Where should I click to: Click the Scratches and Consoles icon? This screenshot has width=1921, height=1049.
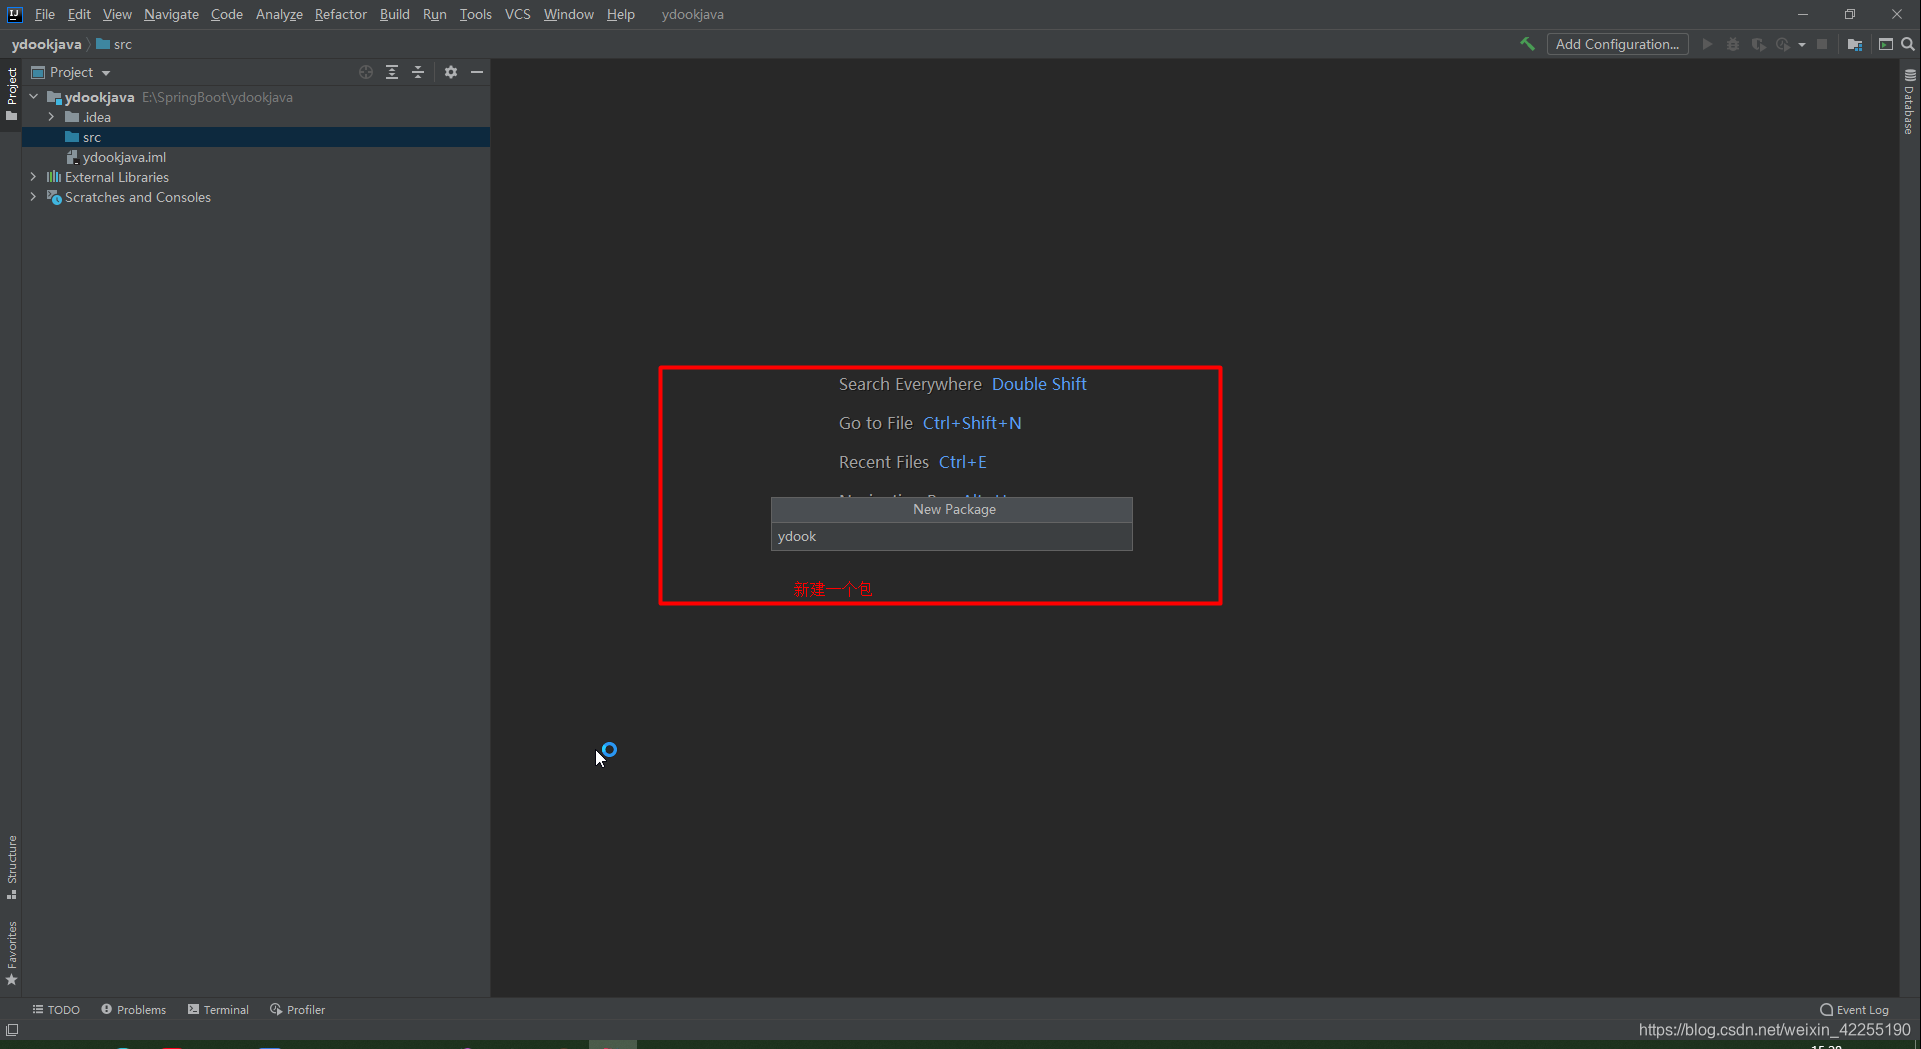coord(54,197)
